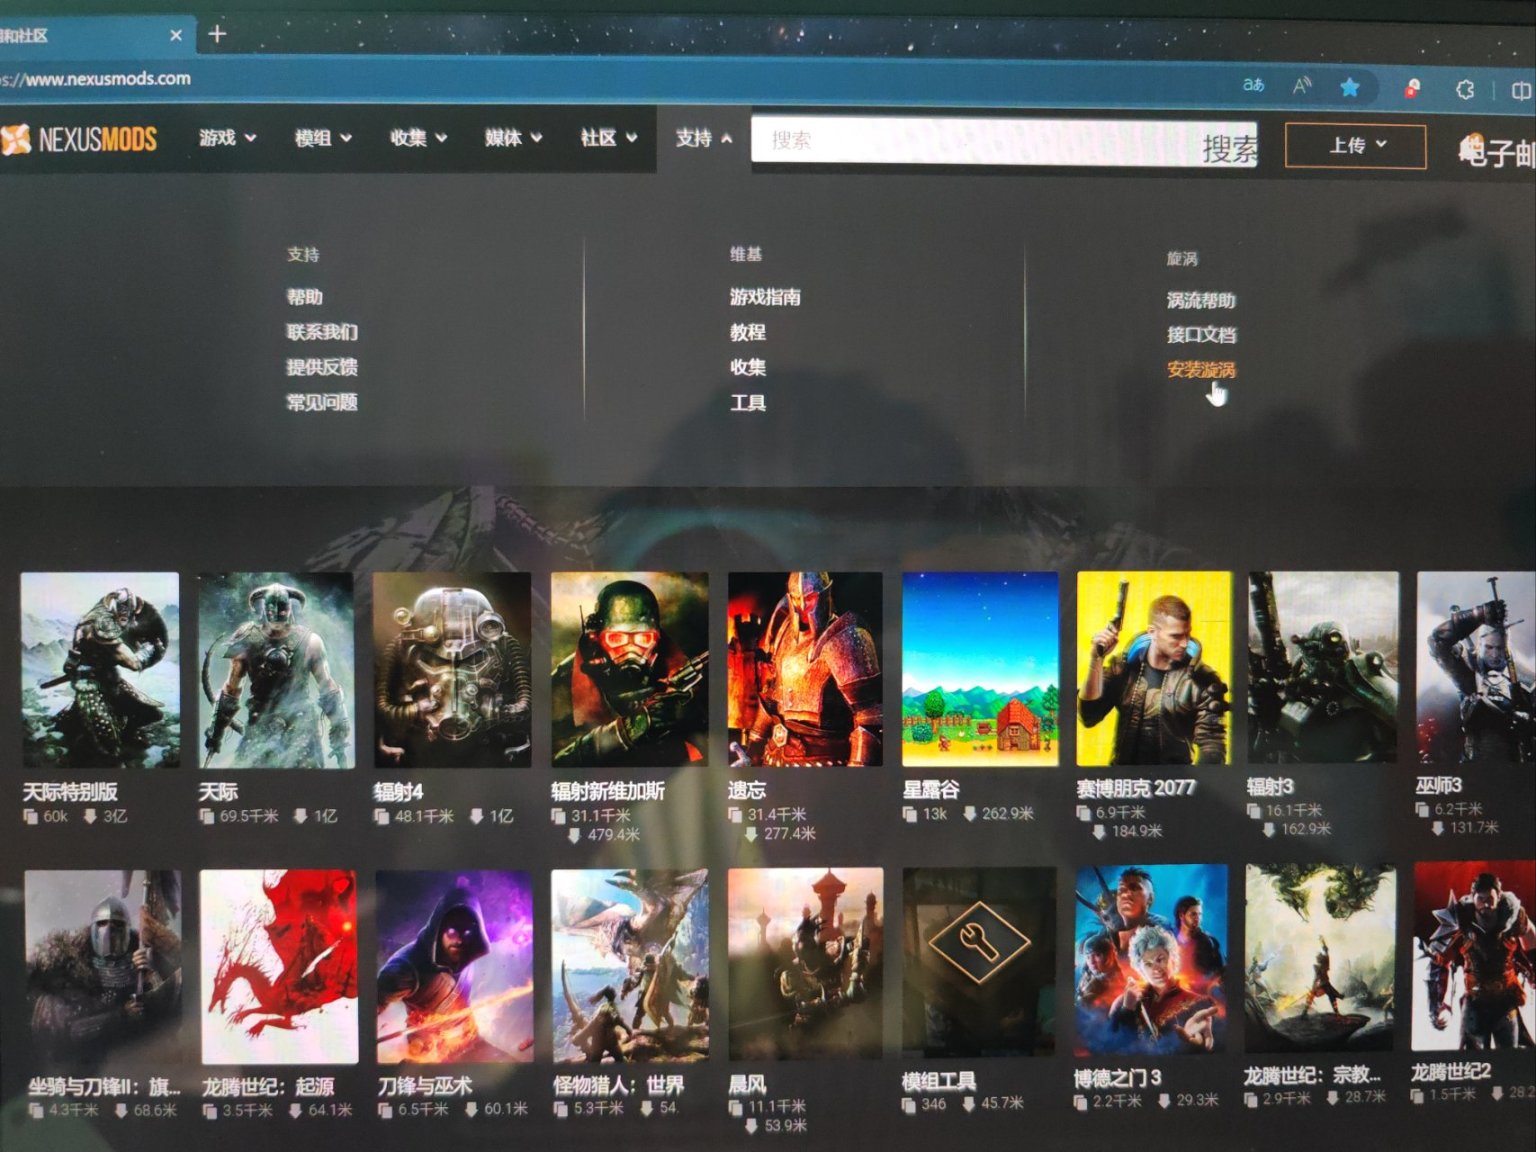Click 模组工具 346 mods icon
The height and width of the screenshot is (1152, 1536).
pyautogui.click(x=909, y=1105)
